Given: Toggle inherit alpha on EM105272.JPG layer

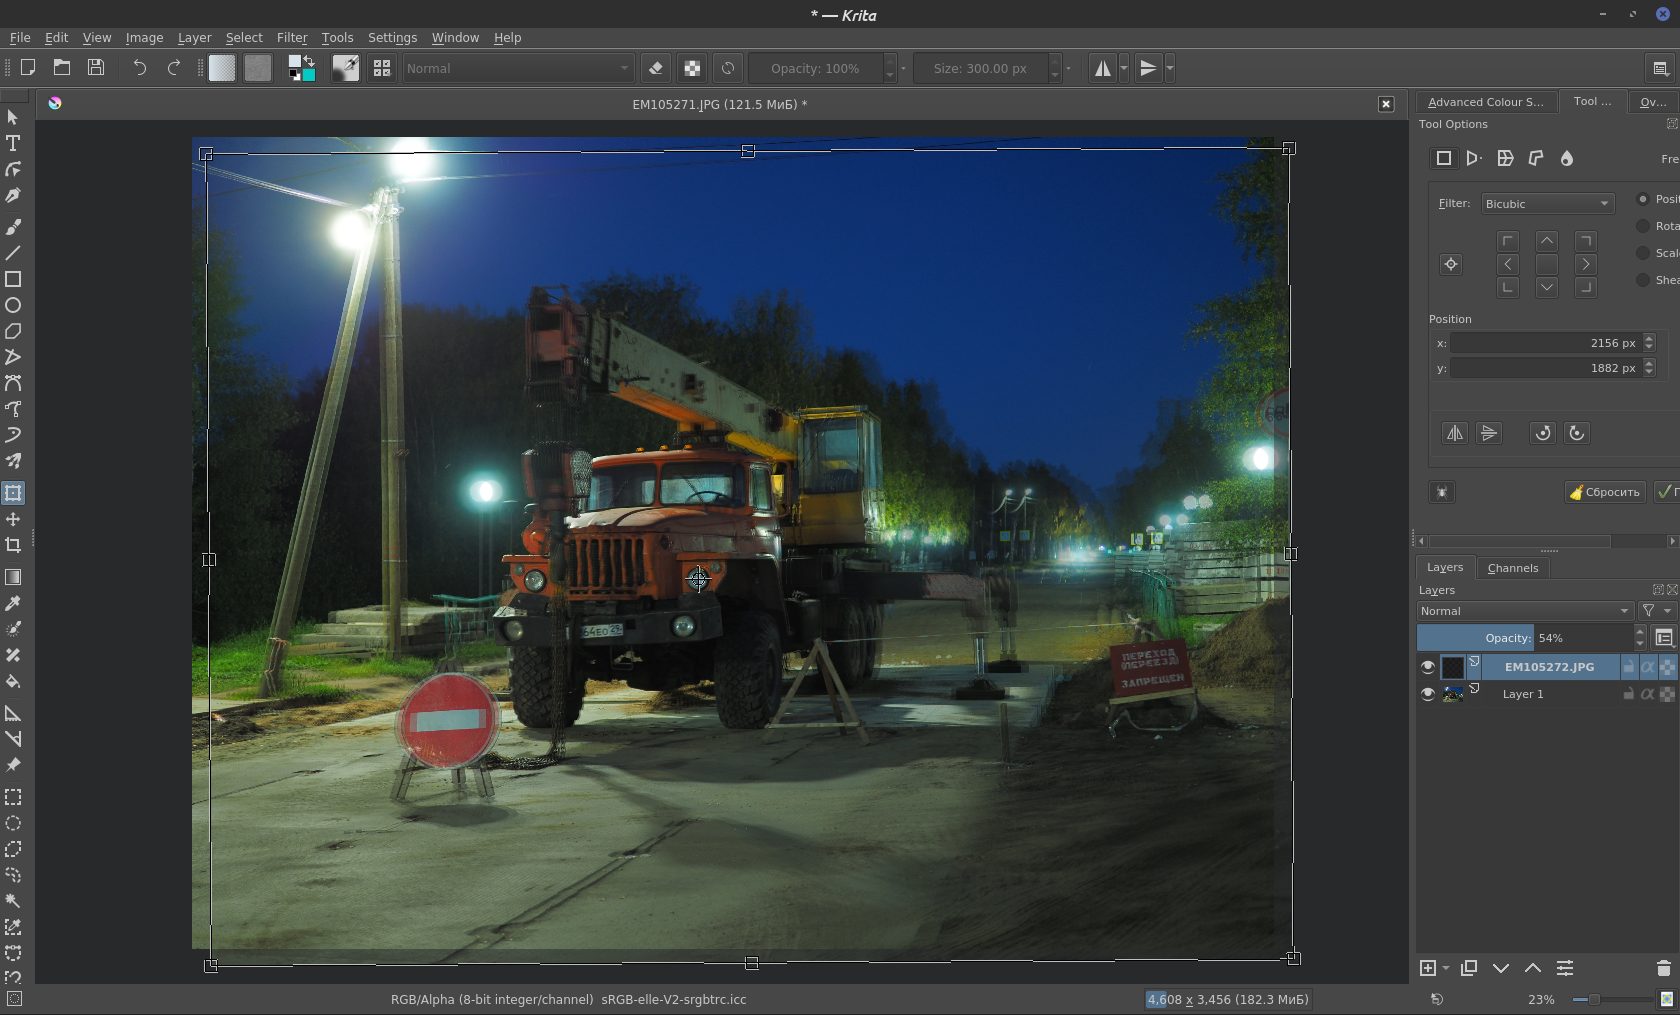Looking at the screenshot, I should (1648, 667).
